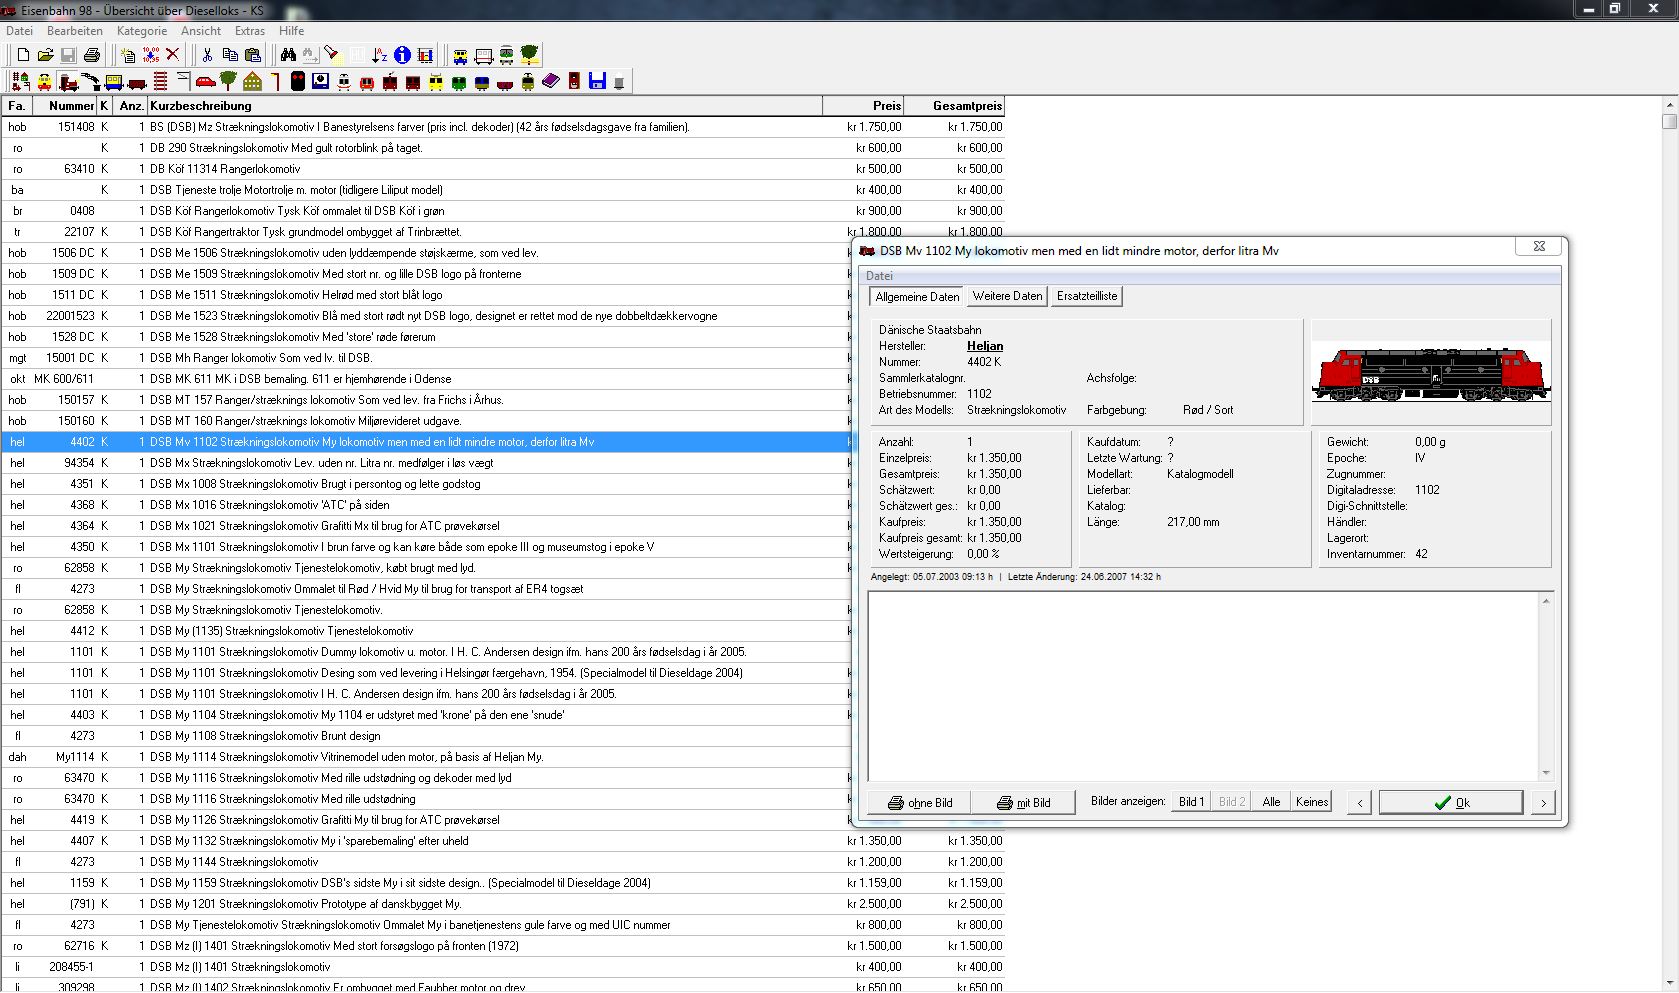Confirm the dialog with Ok

point(1451,802)
